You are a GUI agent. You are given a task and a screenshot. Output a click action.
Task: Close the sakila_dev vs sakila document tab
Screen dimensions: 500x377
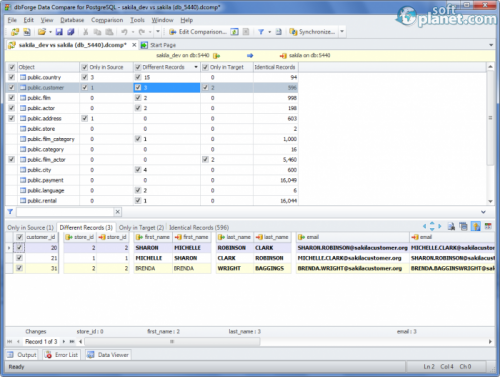click(x=134, y=45)
